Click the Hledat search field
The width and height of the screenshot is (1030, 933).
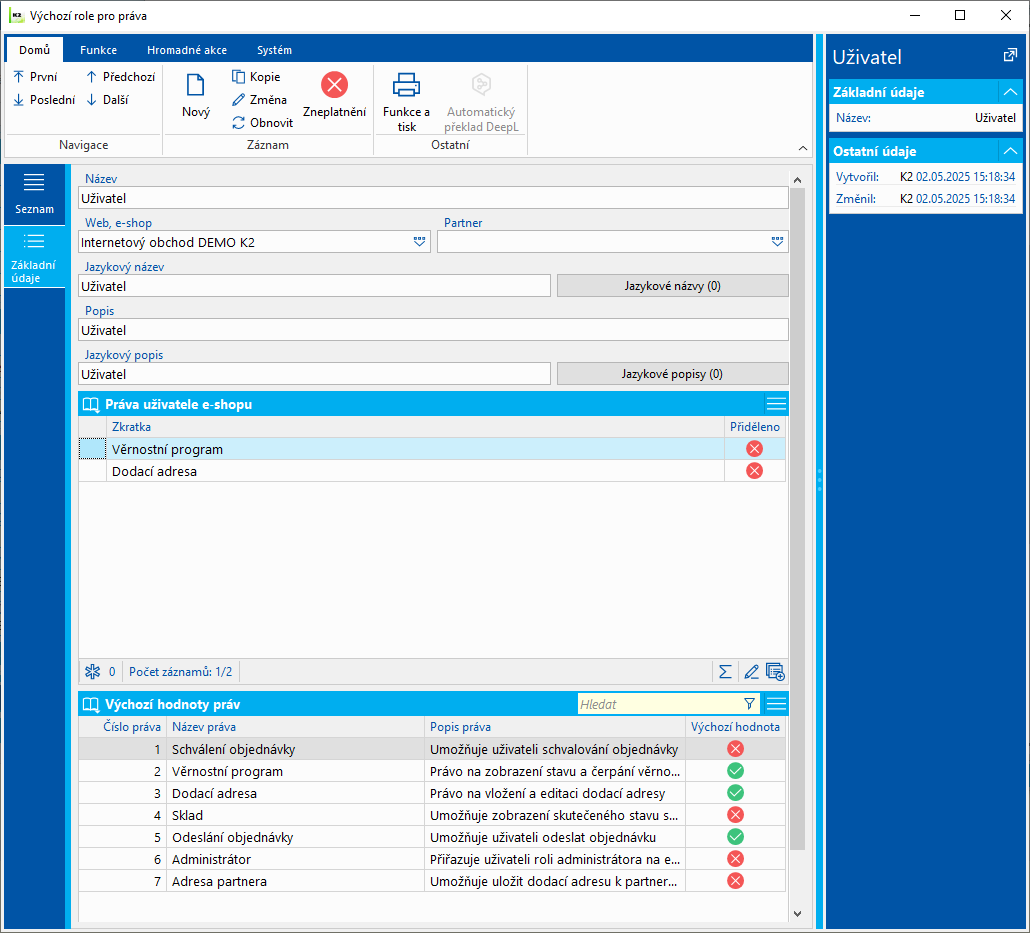point(659,704)
